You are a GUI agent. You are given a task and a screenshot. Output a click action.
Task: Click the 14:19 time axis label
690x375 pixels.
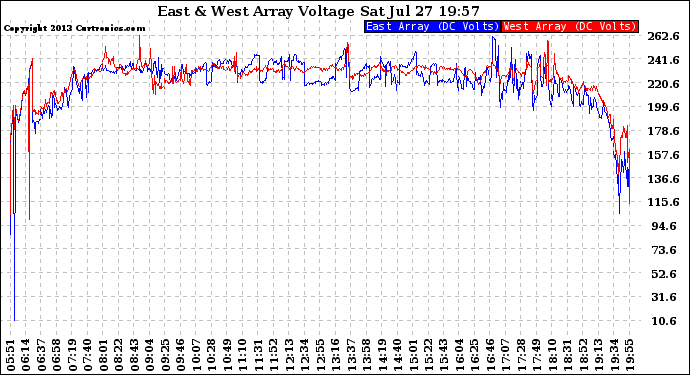pos(382,355)
